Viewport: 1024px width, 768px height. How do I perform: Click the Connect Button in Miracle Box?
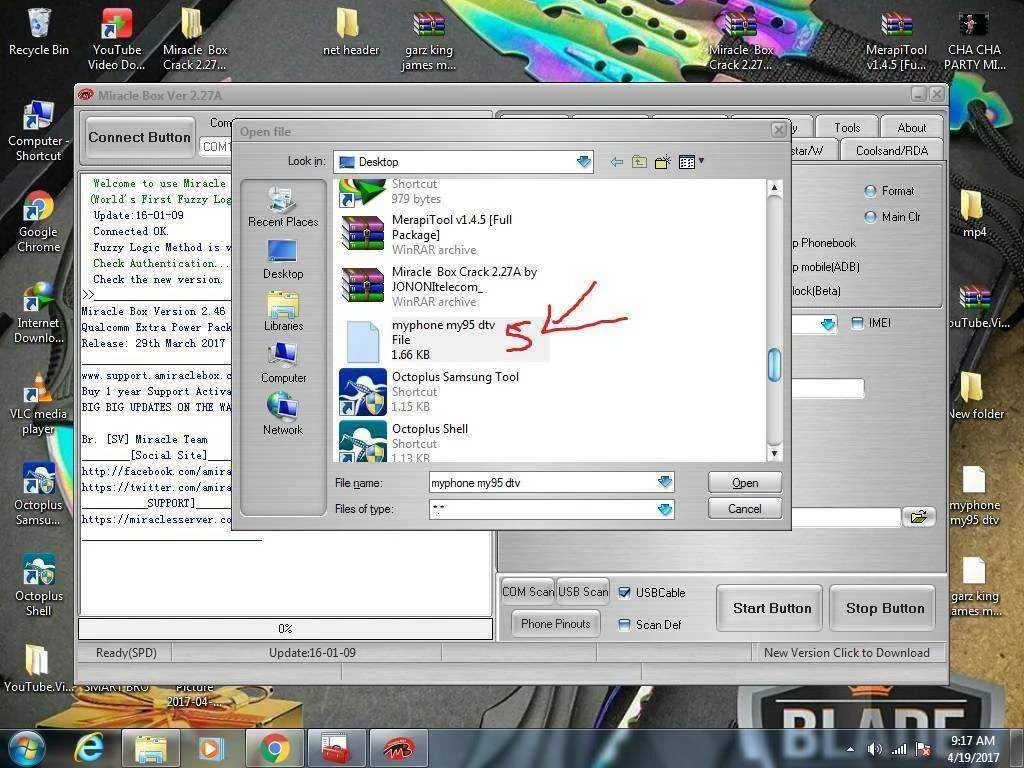(x=140, y=137)
